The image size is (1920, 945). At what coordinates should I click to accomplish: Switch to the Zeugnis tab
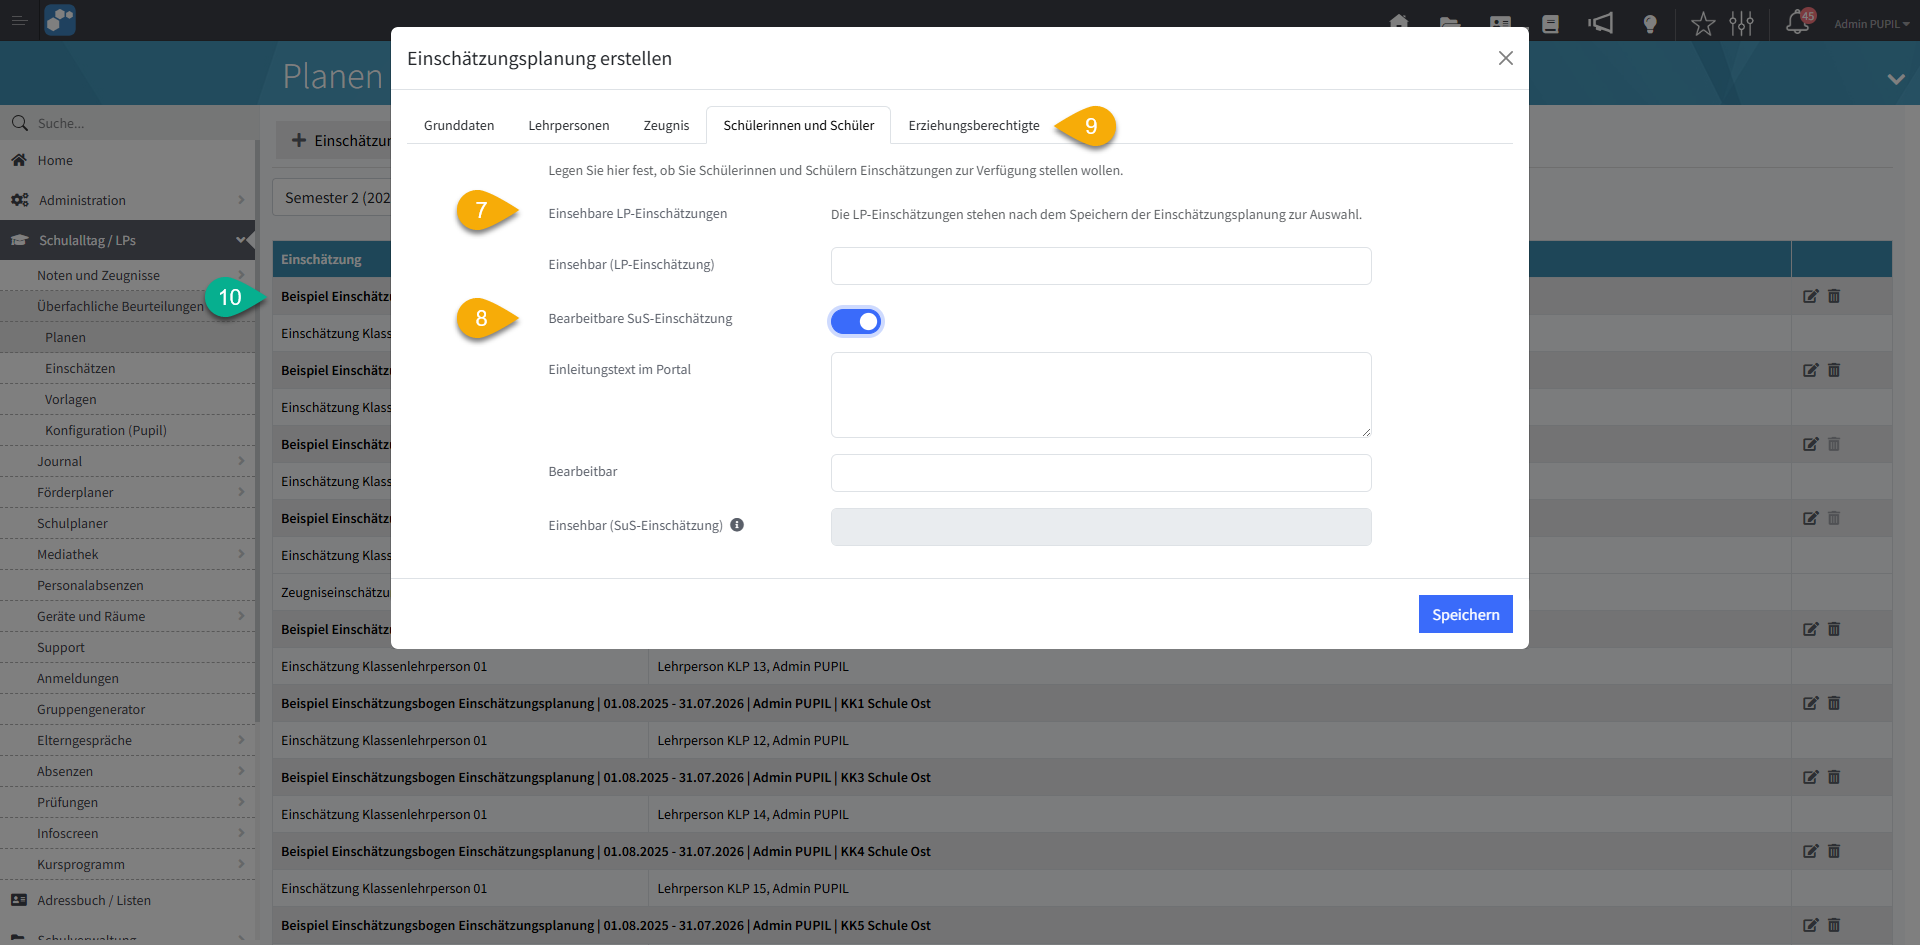tap(666, 125)
